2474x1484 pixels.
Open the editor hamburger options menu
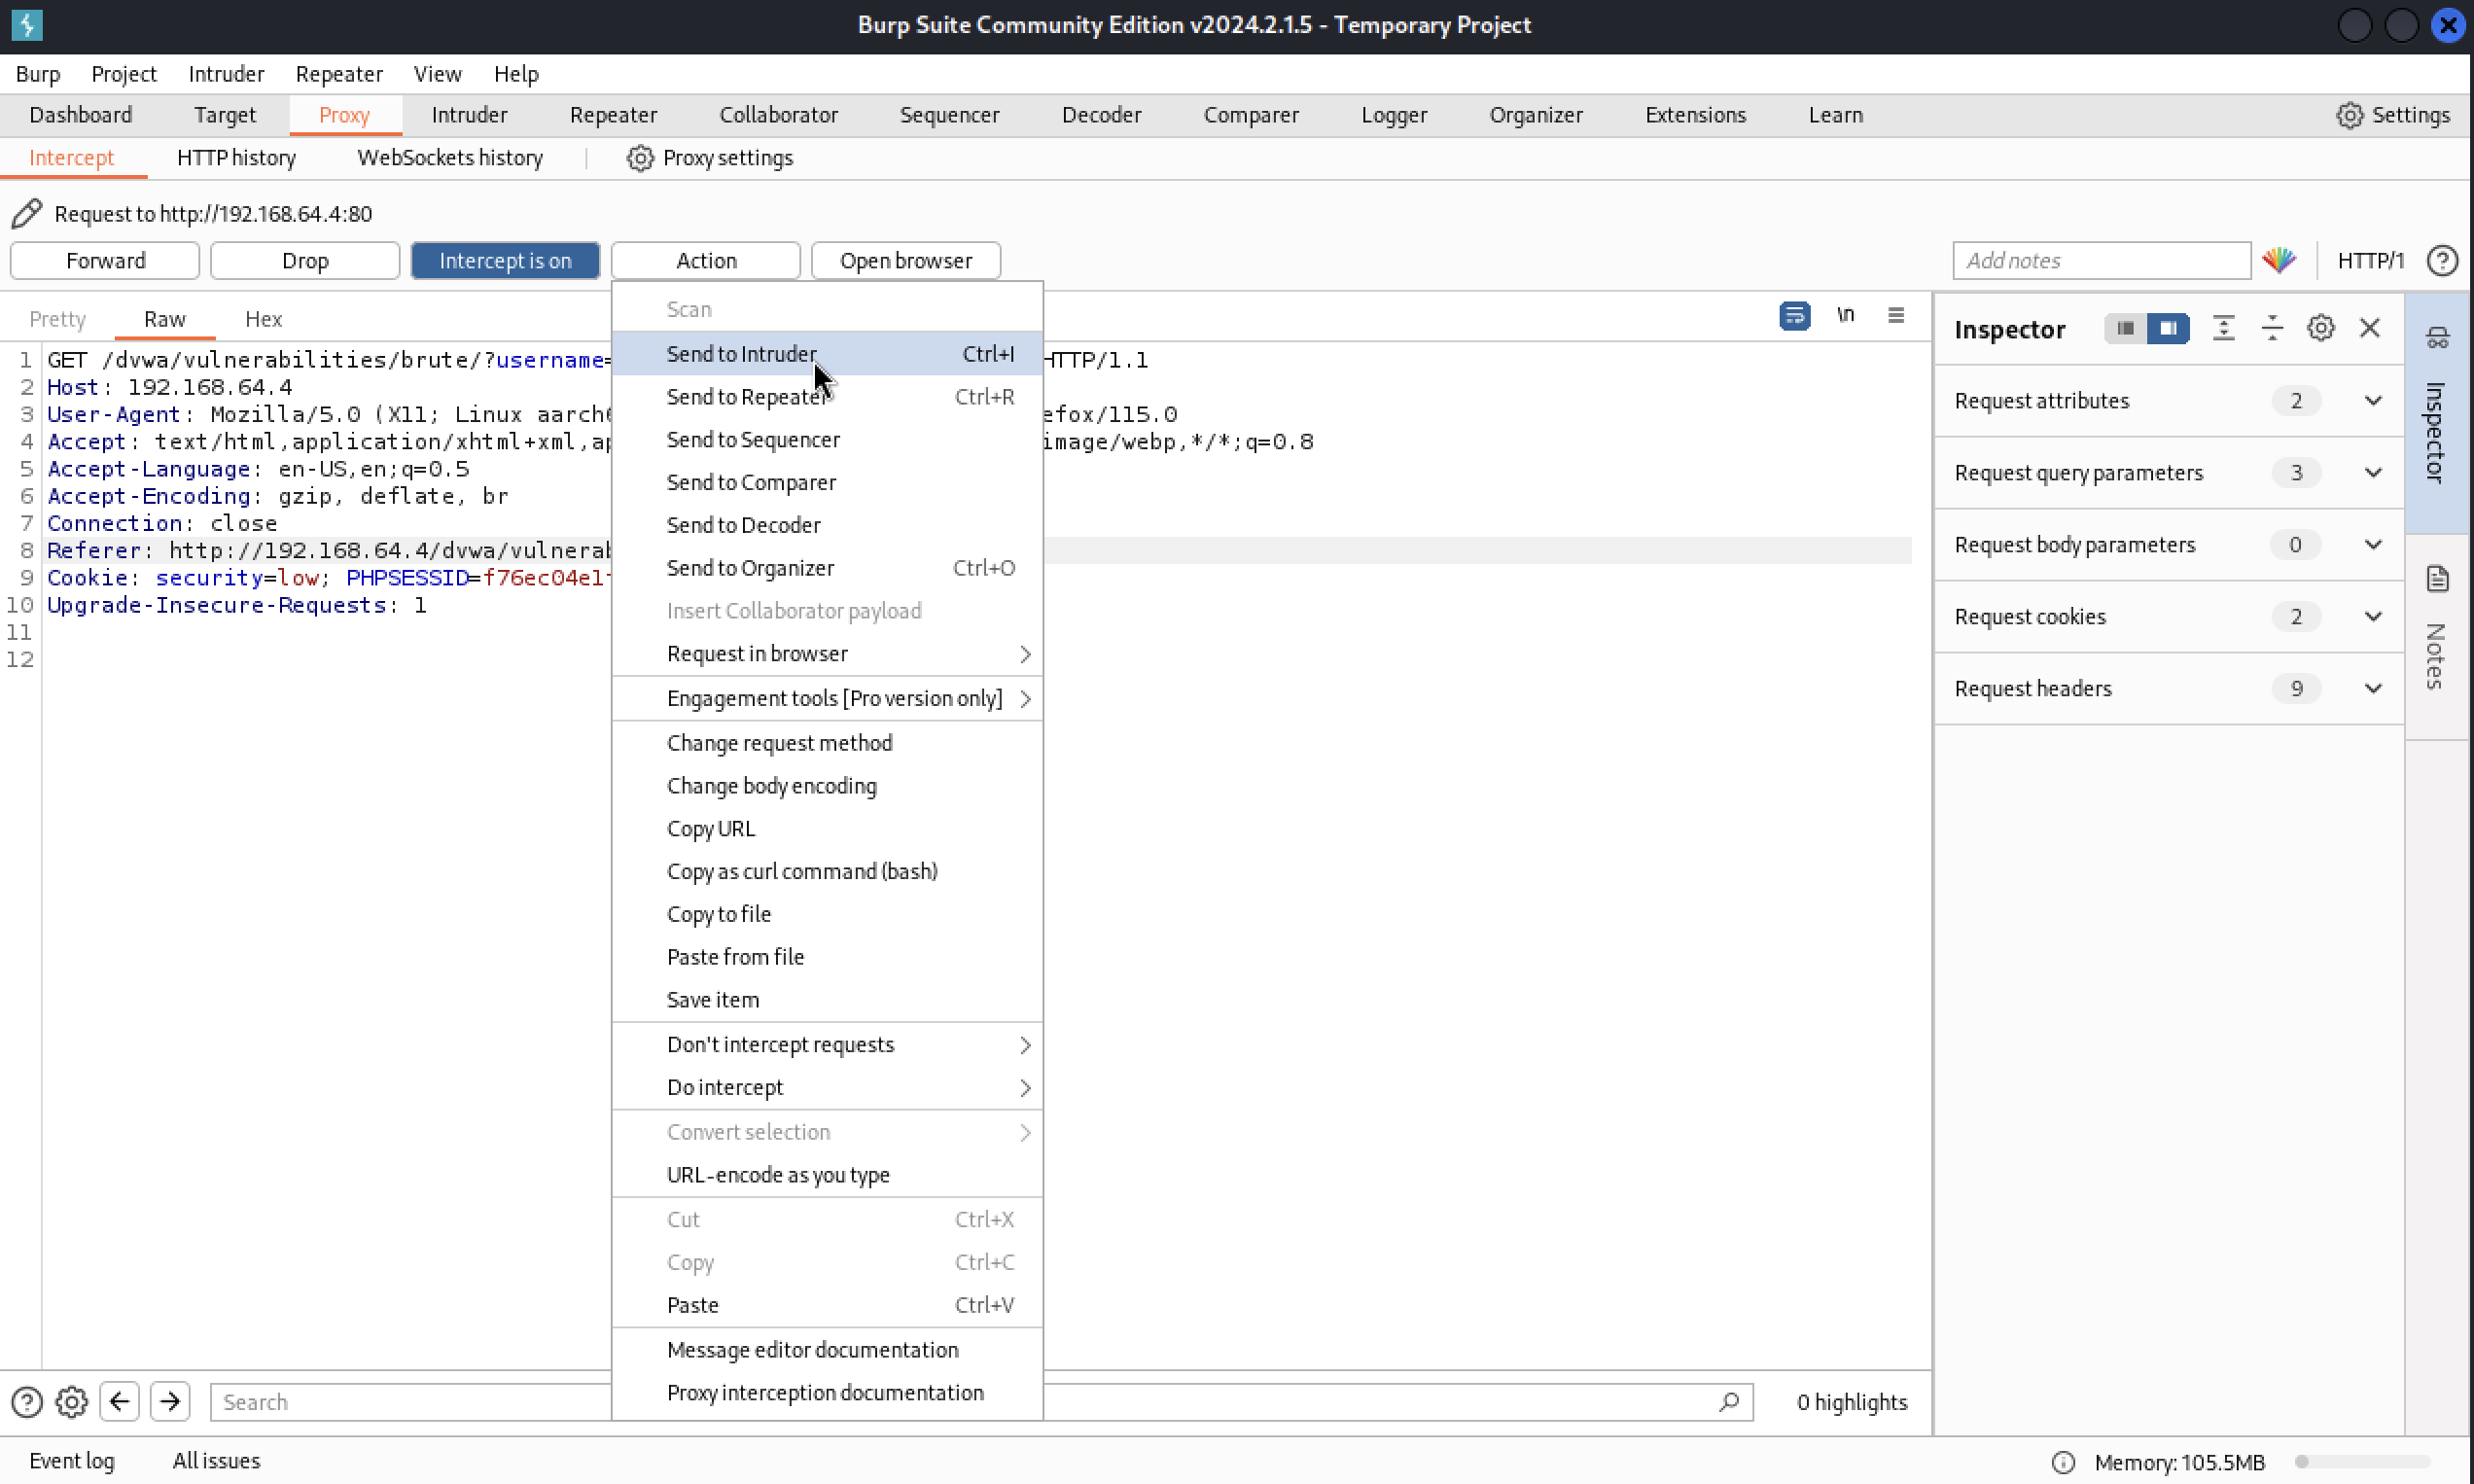pos(1895,315)
